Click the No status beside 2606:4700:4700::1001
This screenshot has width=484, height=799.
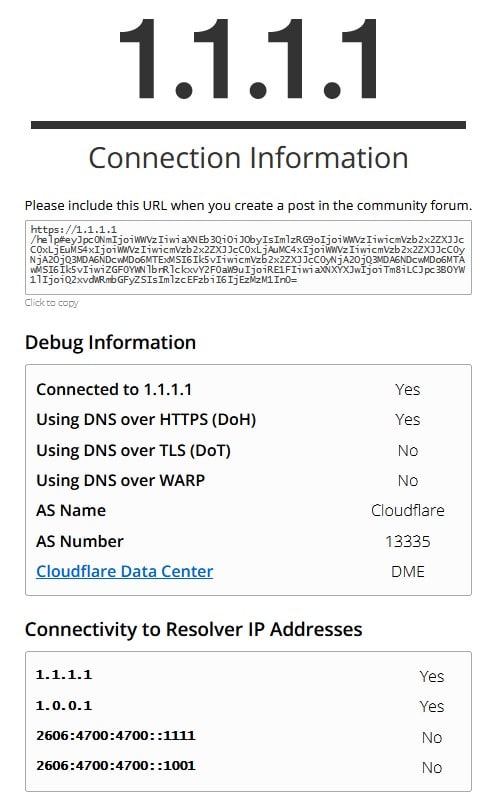tap(432, 767)
